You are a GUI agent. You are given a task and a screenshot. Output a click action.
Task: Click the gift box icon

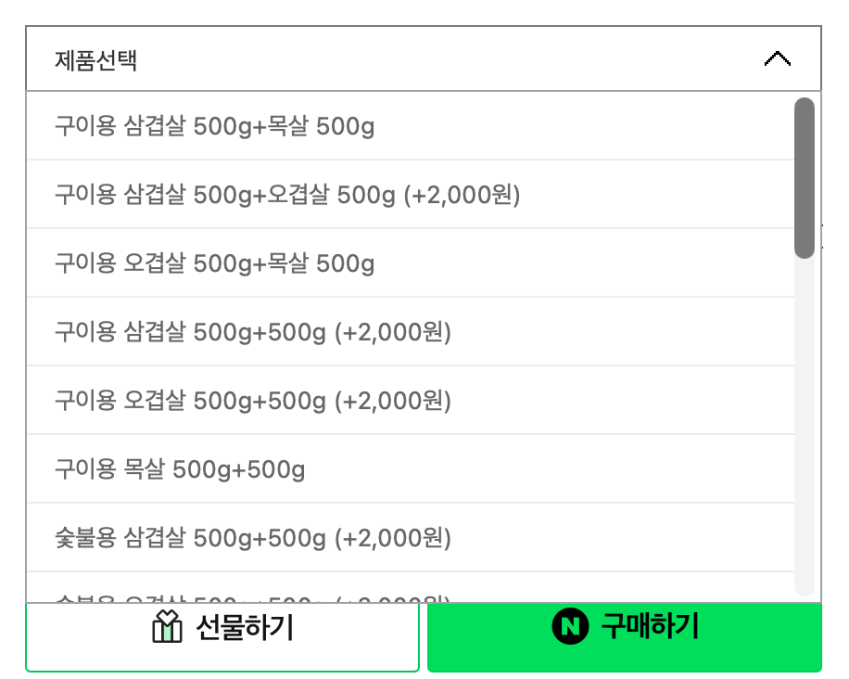[x=167, y=627]
